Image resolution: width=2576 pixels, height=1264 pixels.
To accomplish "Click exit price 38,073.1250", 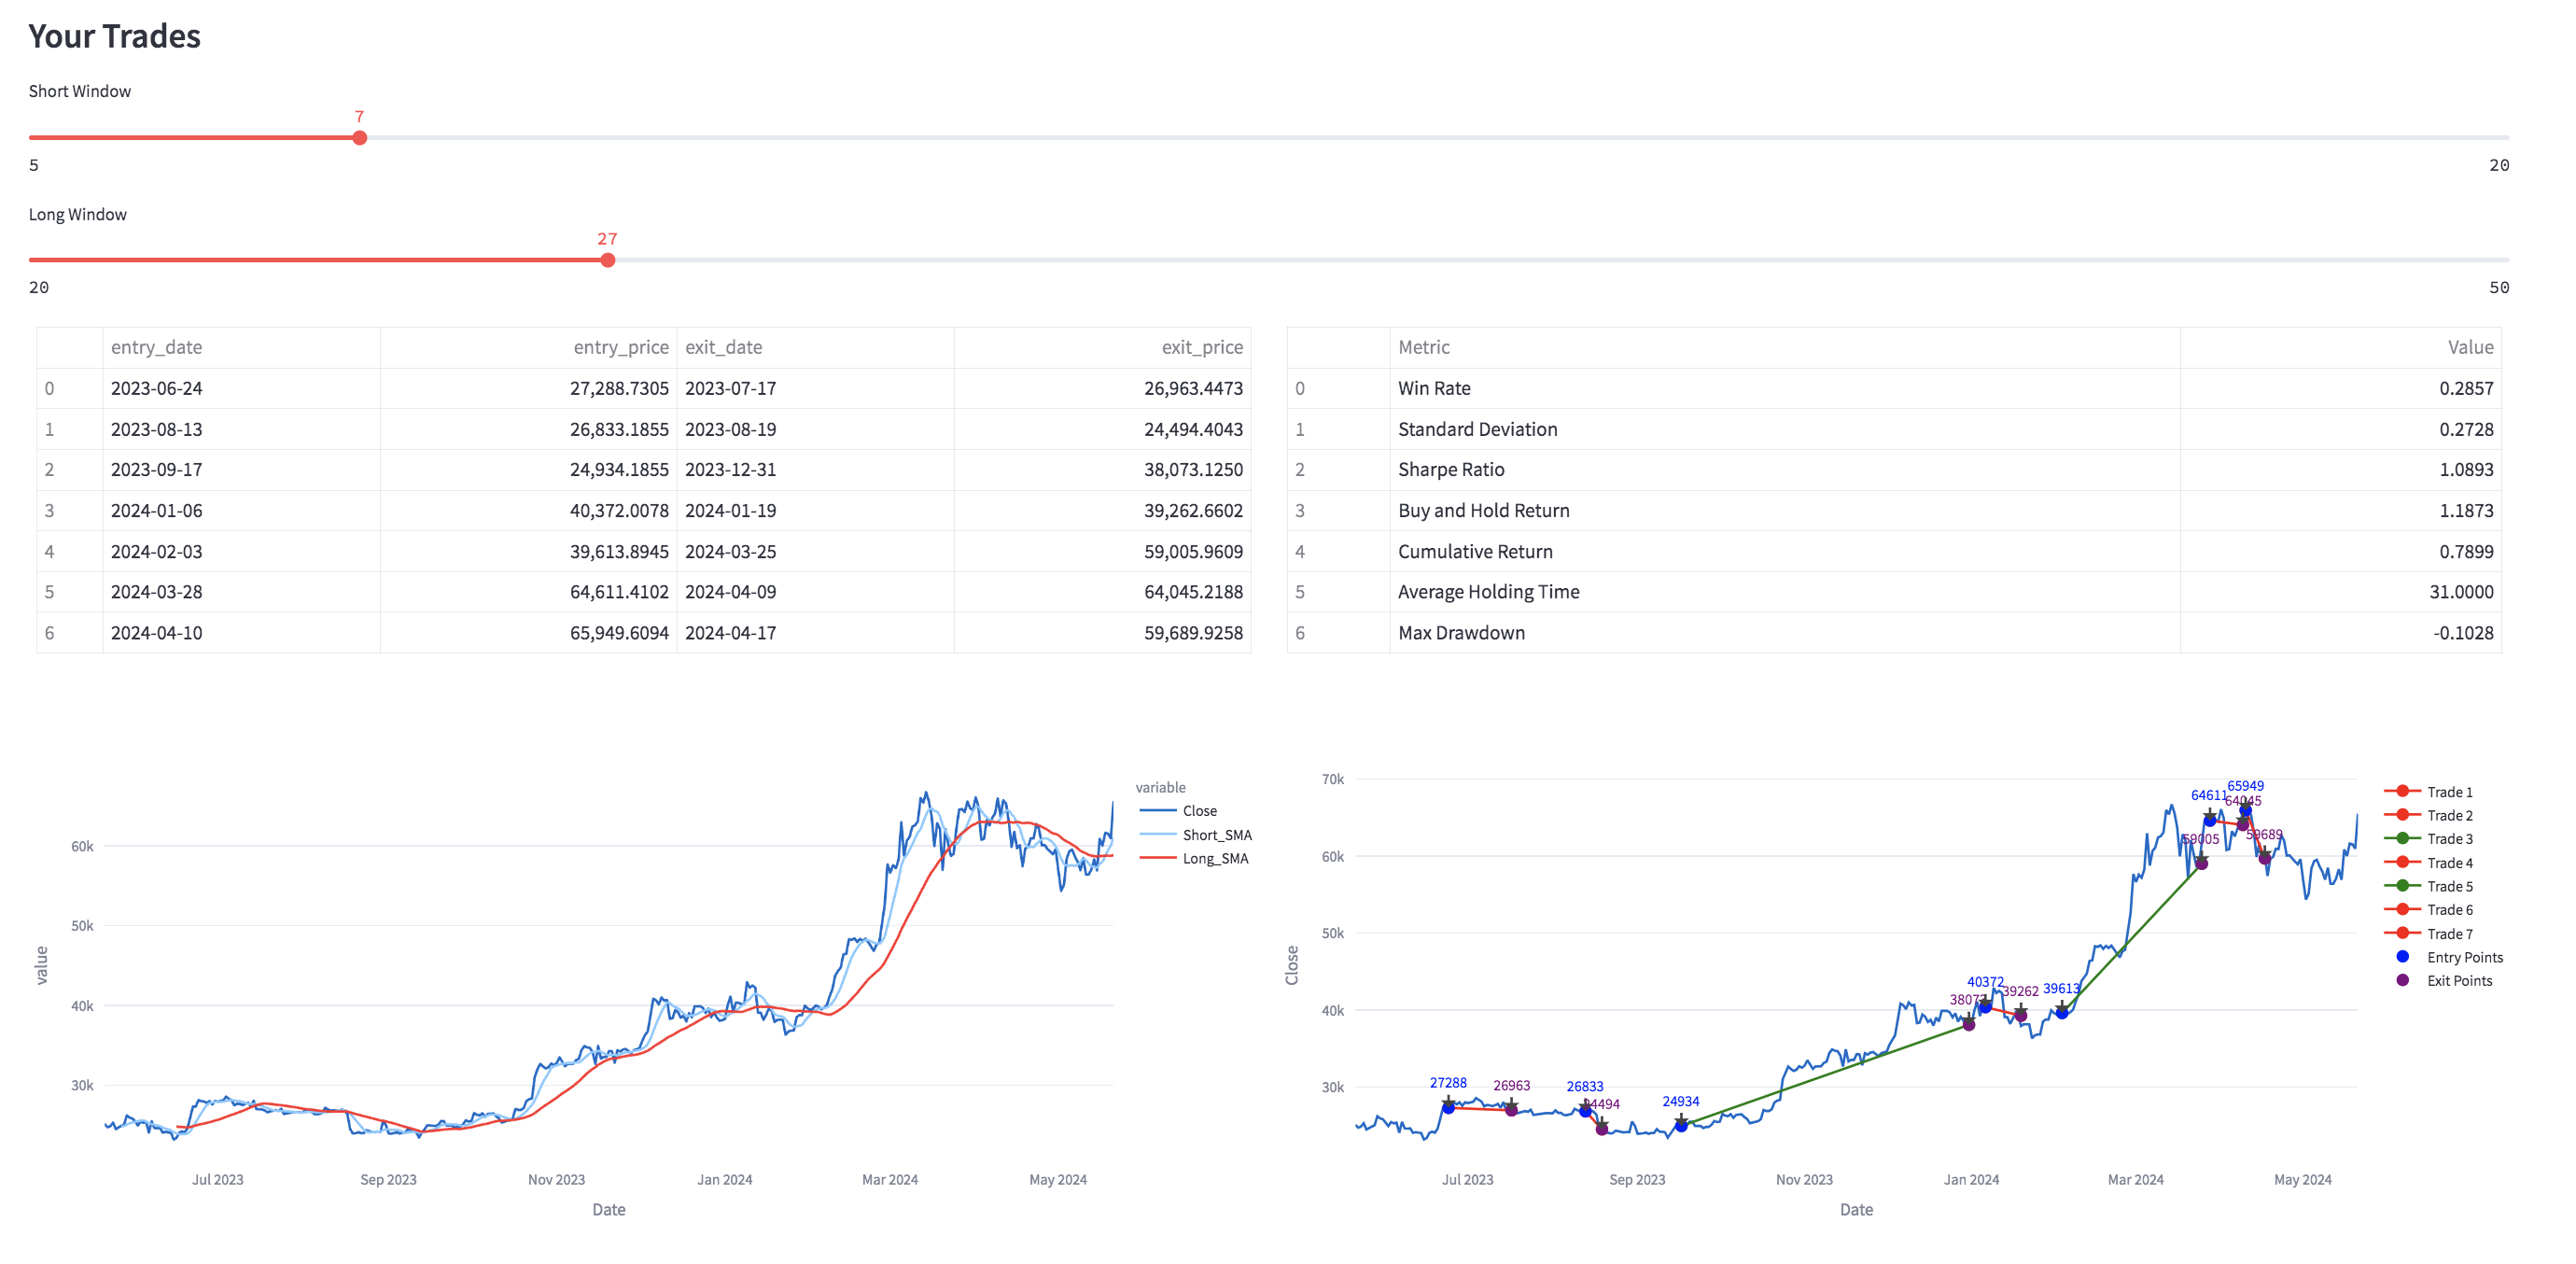I will (x=1102, y=470).
